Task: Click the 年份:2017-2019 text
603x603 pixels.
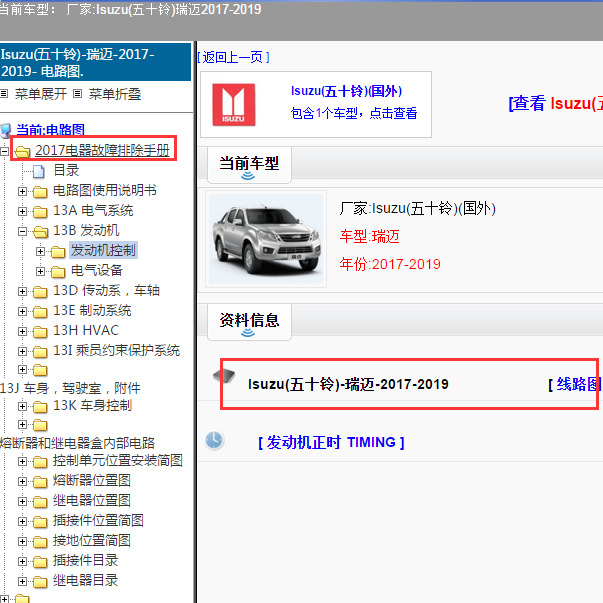Action: [390, 264]
